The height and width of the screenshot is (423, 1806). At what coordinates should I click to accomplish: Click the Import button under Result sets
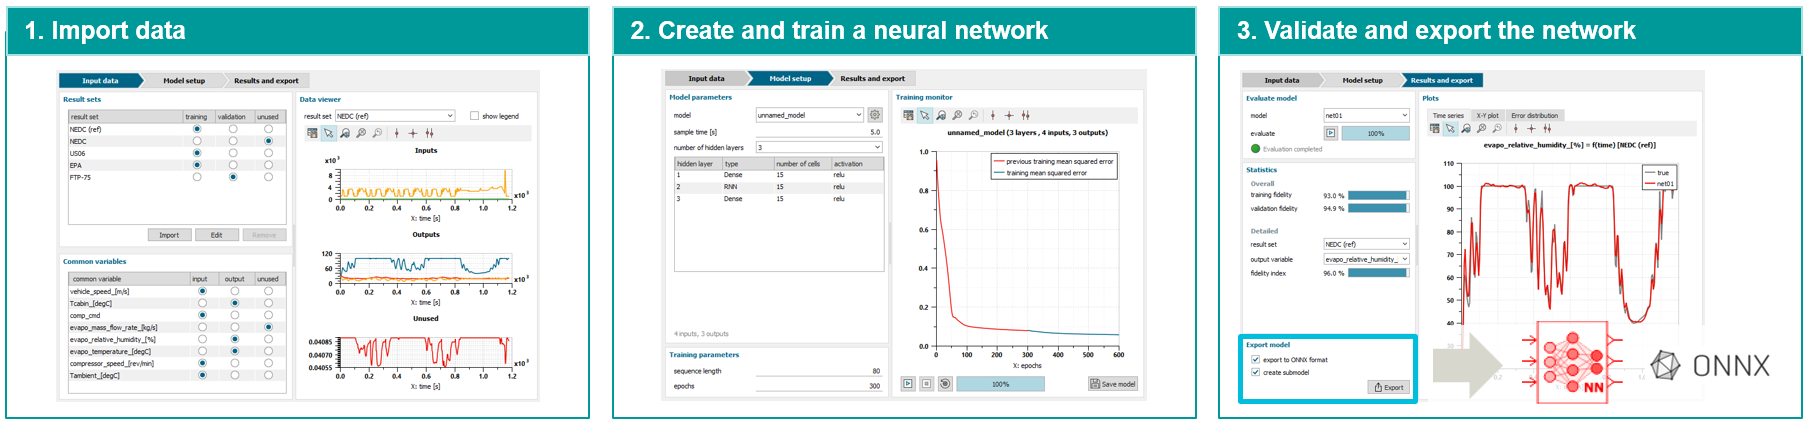pyautogui.click(x=169, y=235)
